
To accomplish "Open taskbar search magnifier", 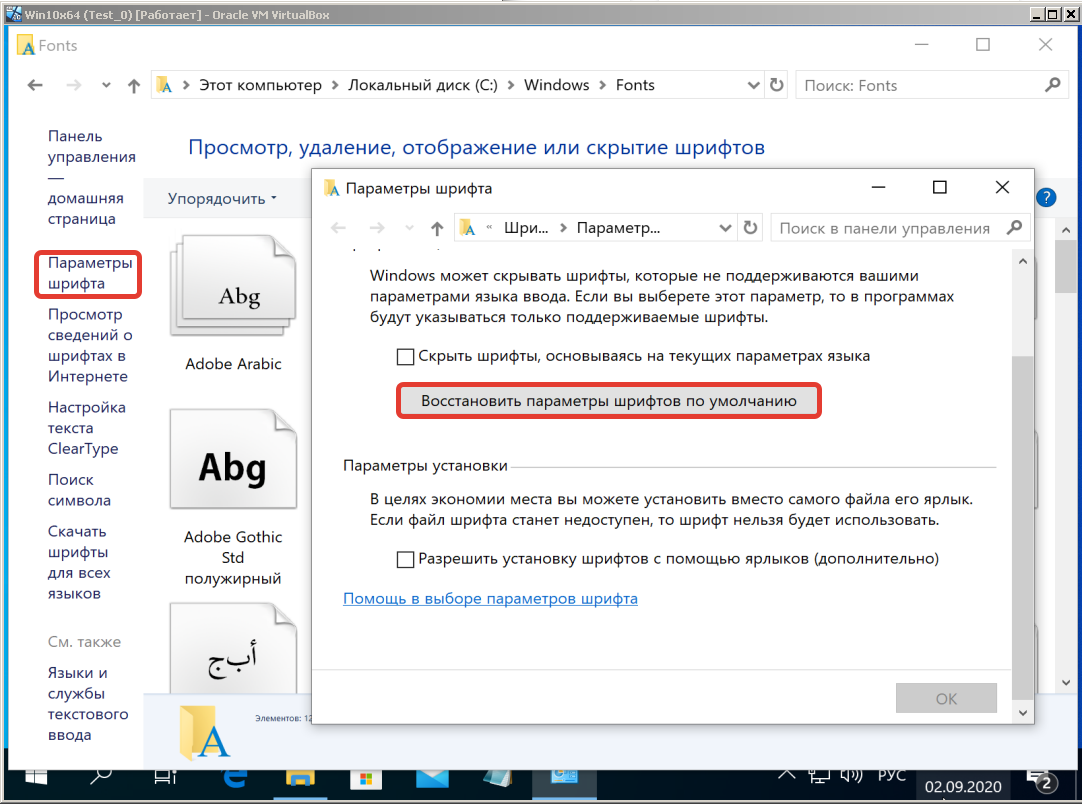I will coord(100,777).
